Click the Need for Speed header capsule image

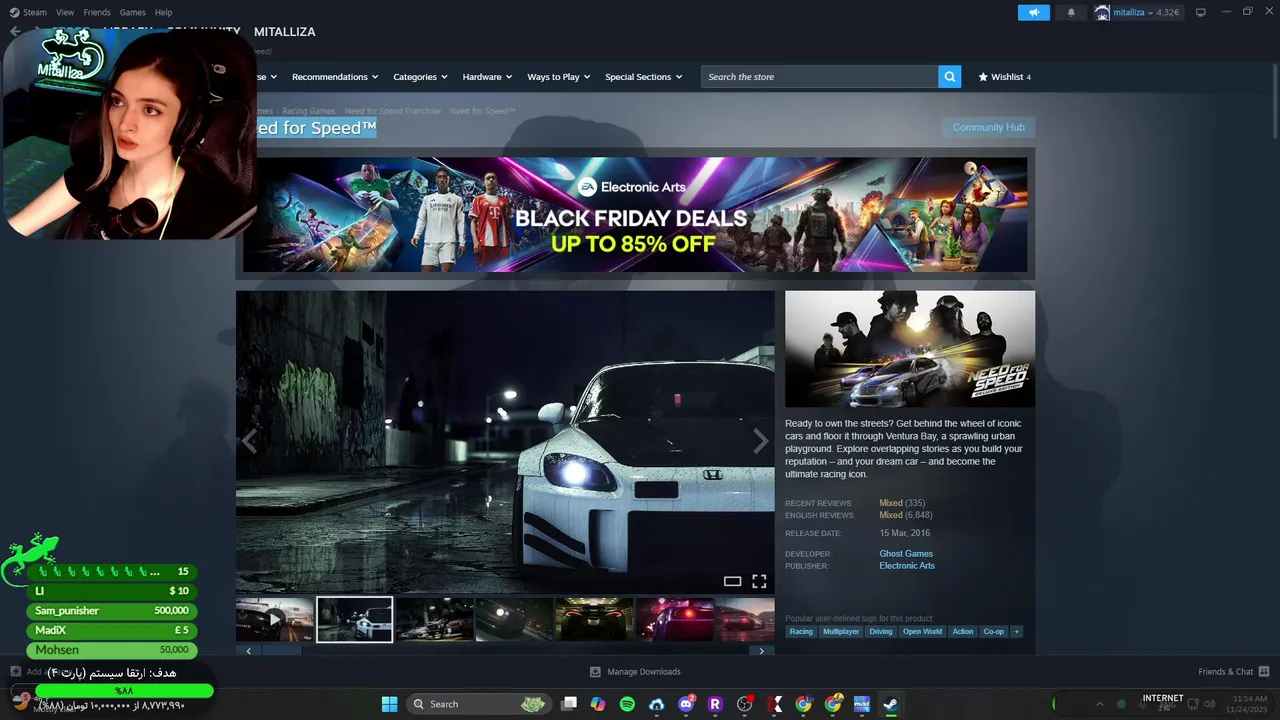tap(910, 349)
